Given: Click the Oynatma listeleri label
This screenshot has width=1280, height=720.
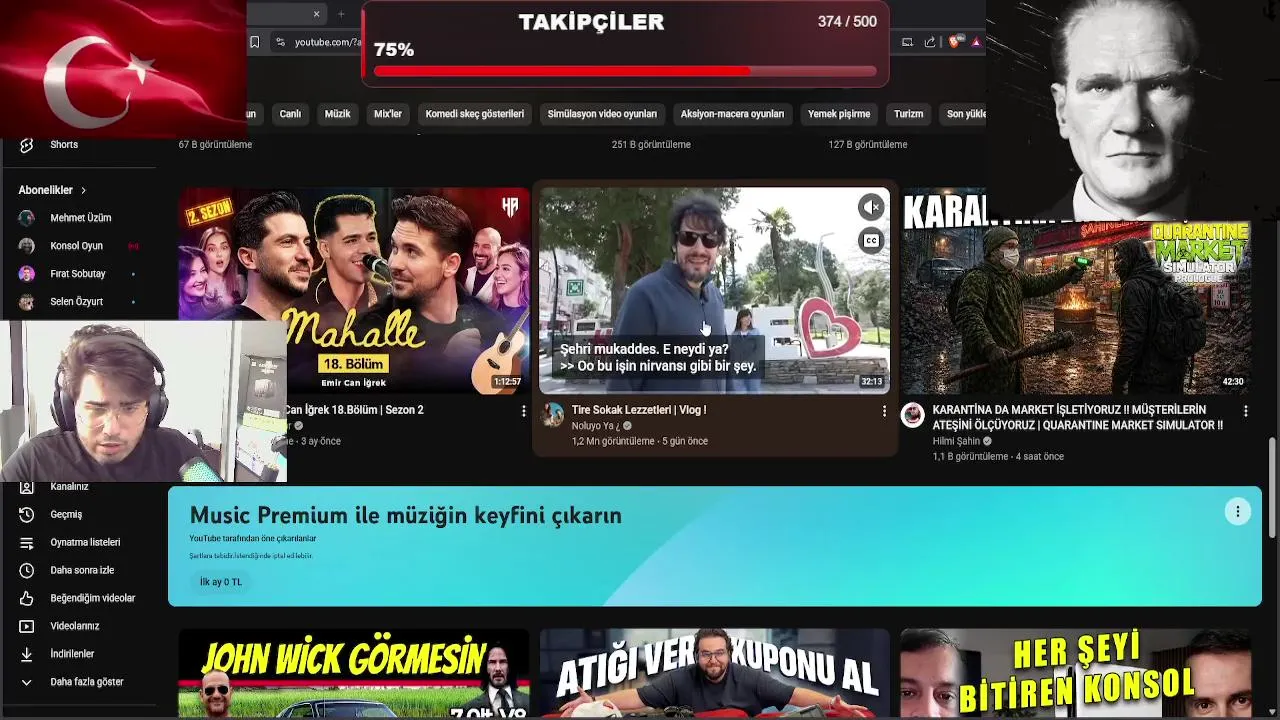Looking at the screenshot, I should [85, 542].
